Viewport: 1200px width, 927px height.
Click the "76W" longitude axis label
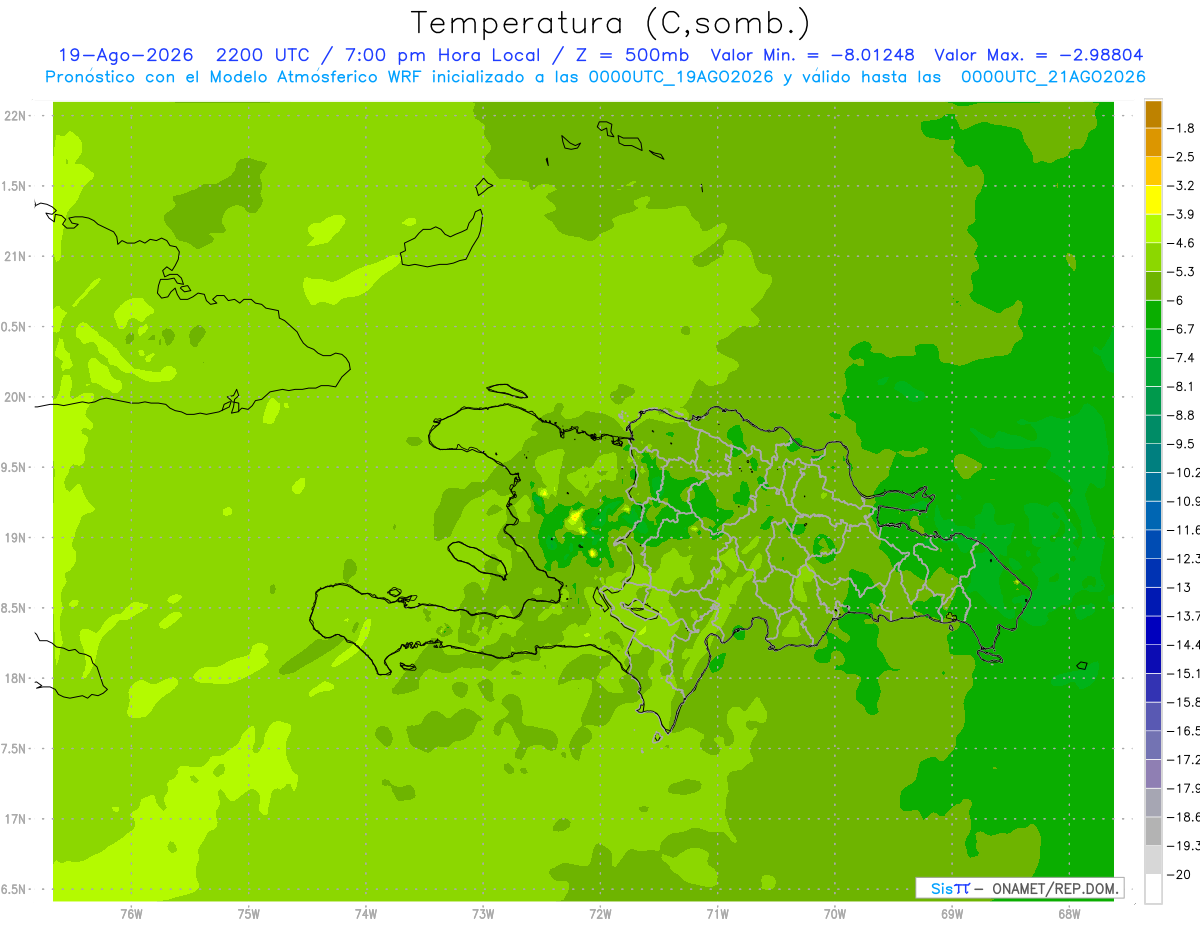coord(132,913)
